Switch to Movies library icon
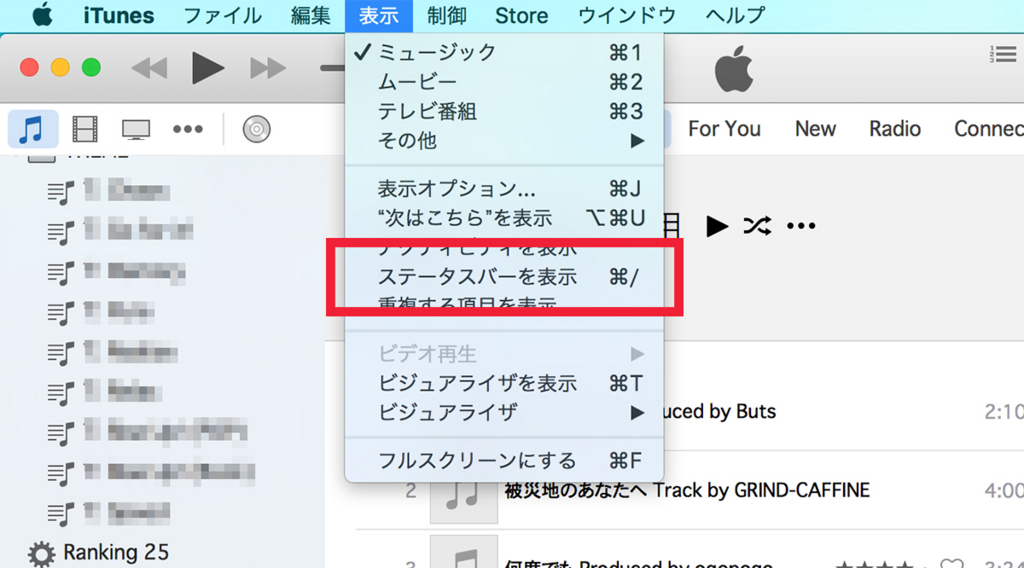 85,129
